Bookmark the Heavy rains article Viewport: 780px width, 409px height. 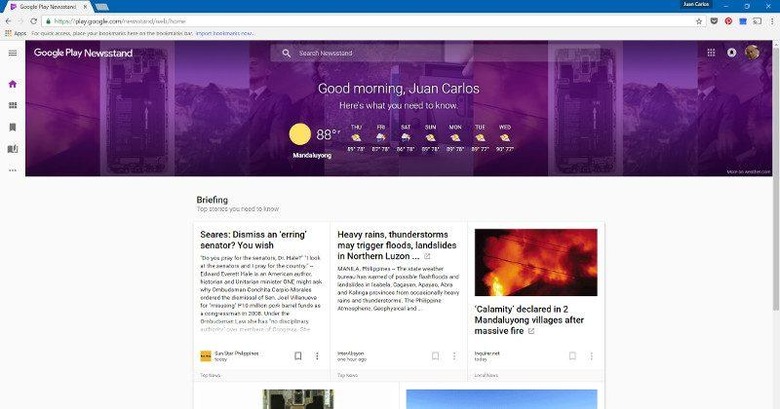coord(435,356)
